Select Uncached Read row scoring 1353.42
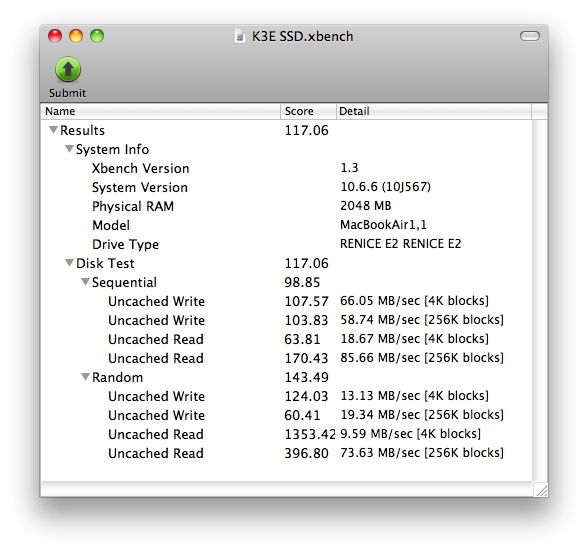The width and height of the screenshot is (588, 552). coord(286,434)
